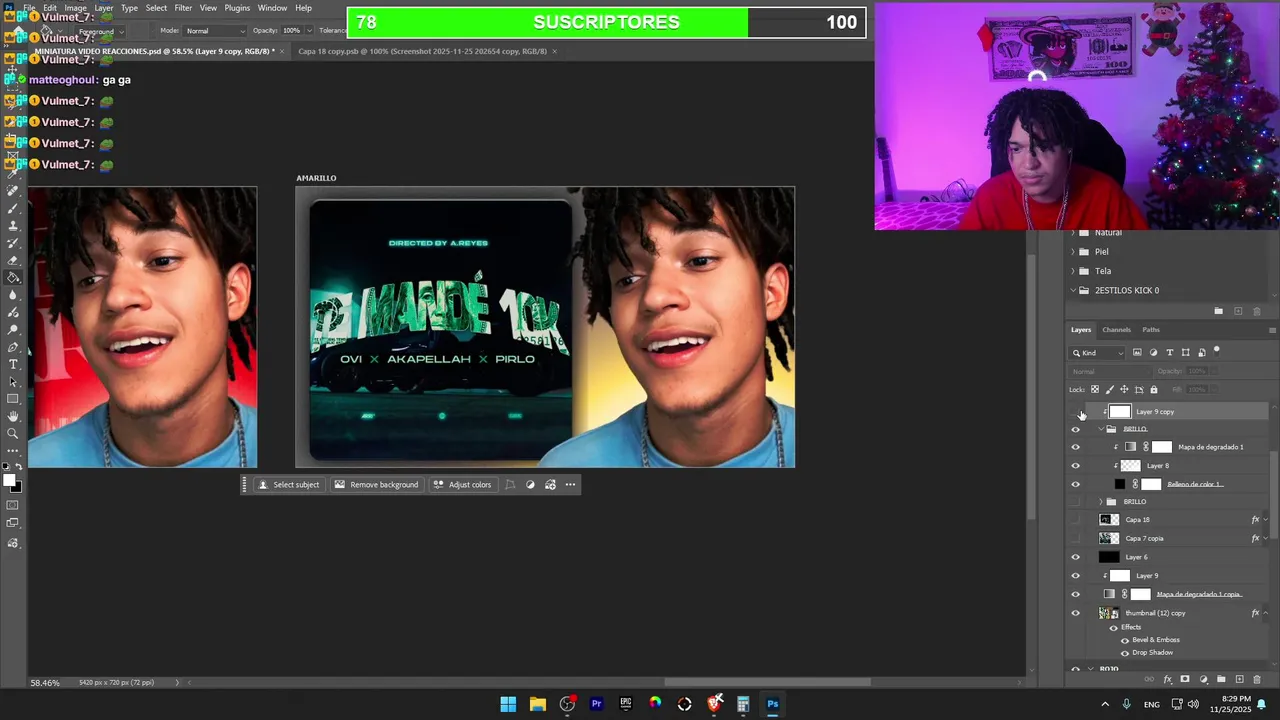1280x720 pixels.
Task: Hide the expanded BRILLO group
Action: [x=1076, y=430]
